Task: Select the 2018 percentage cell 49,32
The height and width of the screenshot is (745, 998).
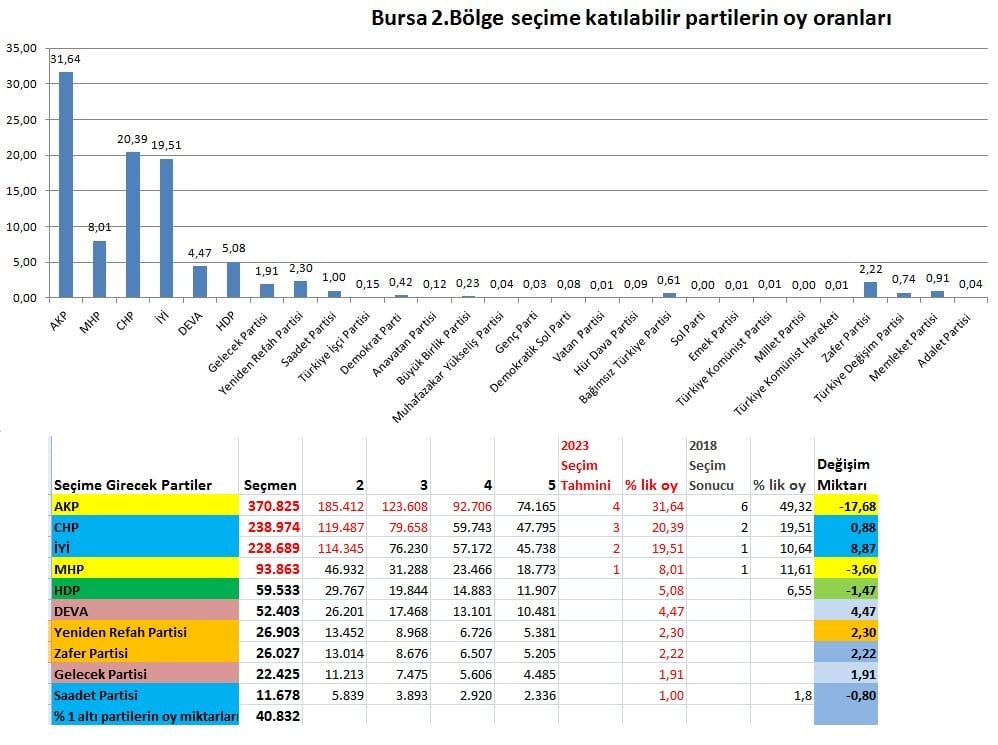Action: pos(782,506)
